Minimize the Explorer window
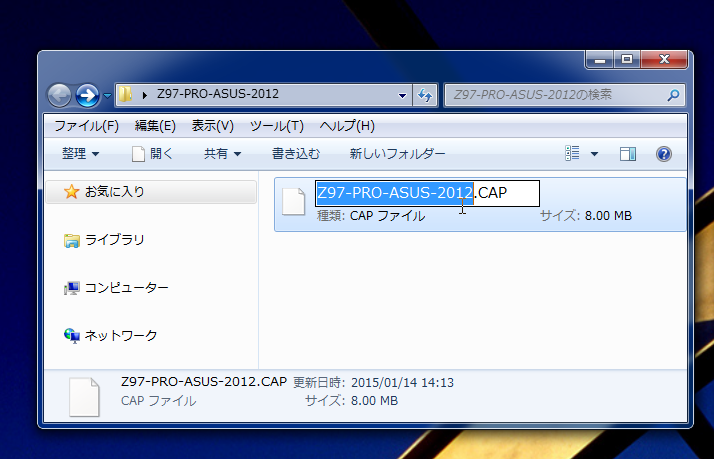Viewport: 714px width, 459px height. coord(600,59)
